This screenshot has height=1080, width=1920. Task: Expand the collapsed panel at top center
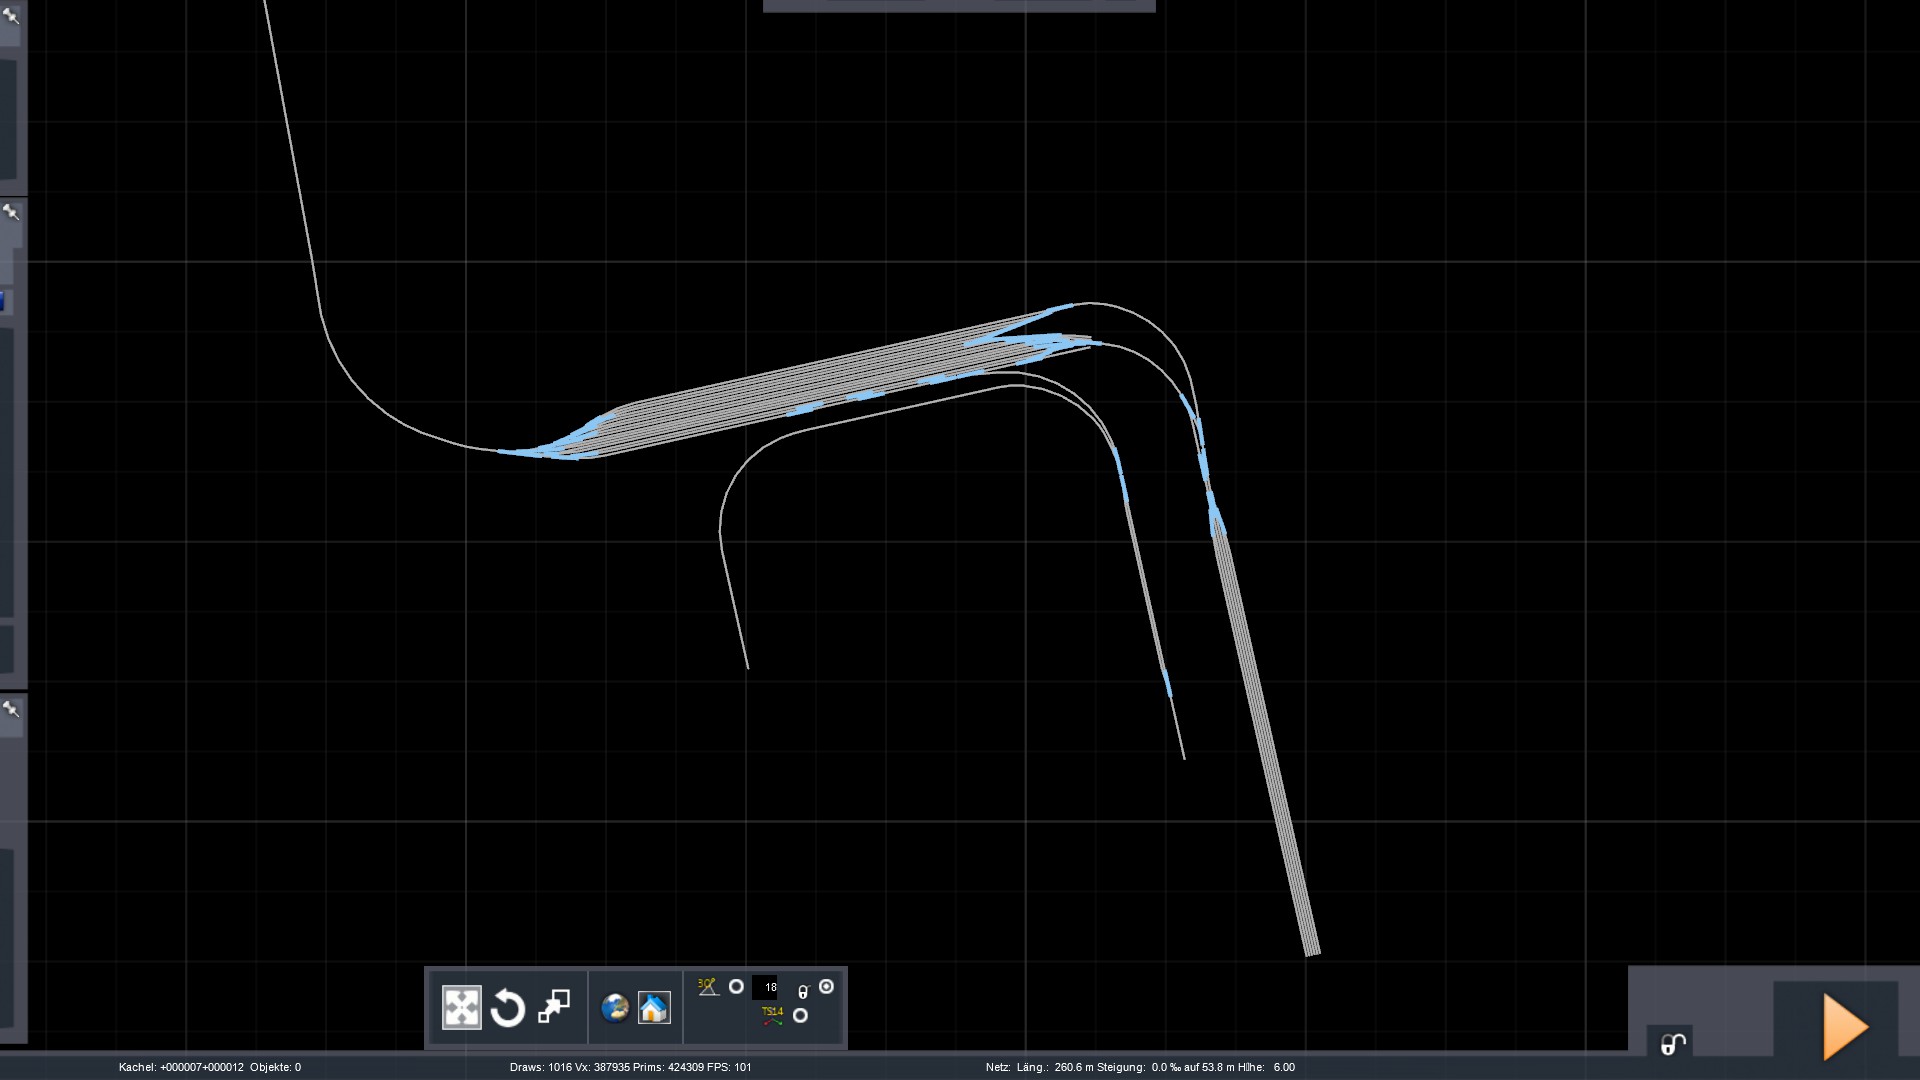click(x=958, y=6)
